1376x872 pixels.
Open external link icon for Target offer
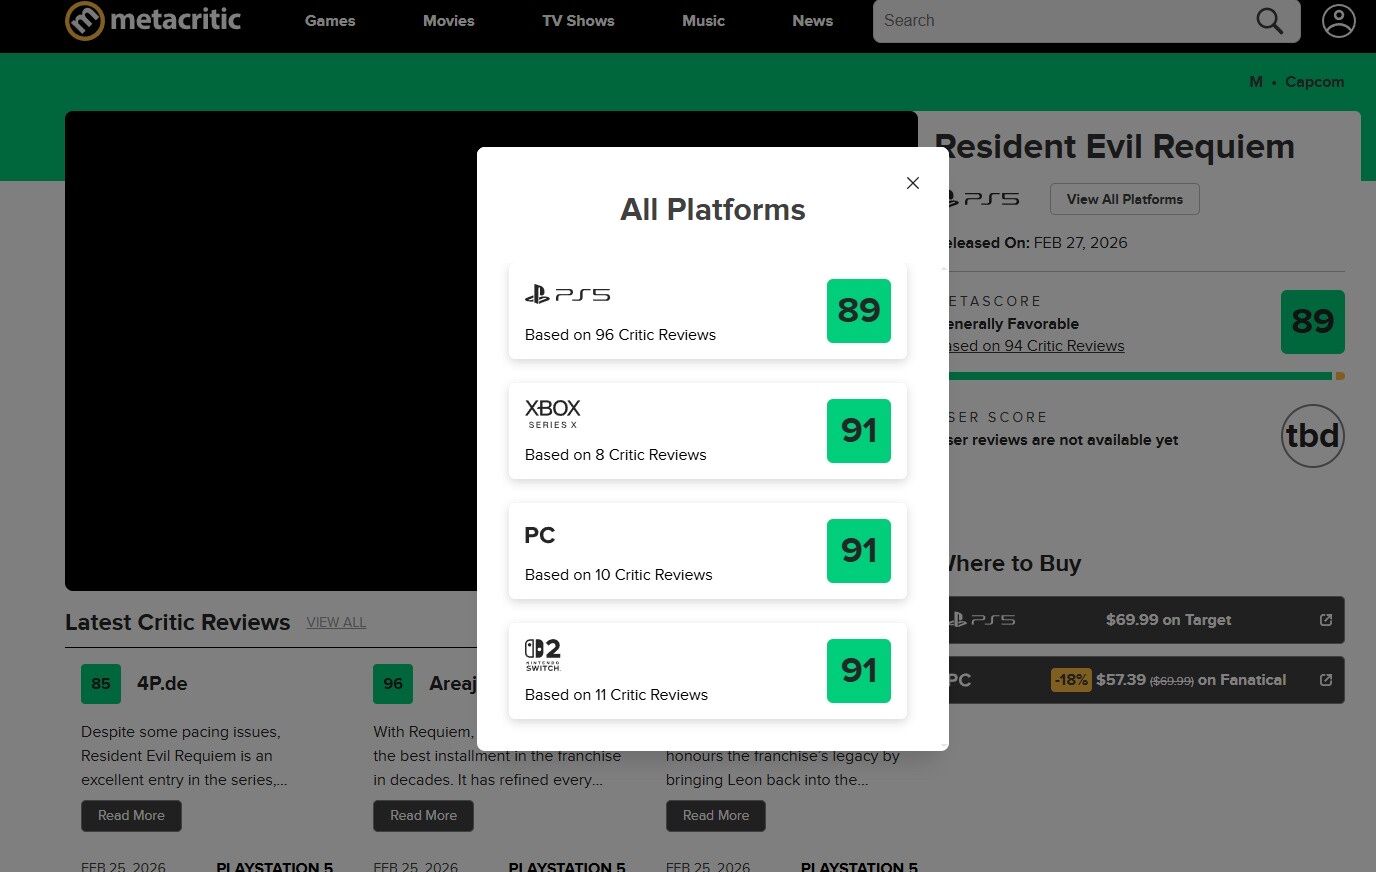click(x=1326, y=620)
